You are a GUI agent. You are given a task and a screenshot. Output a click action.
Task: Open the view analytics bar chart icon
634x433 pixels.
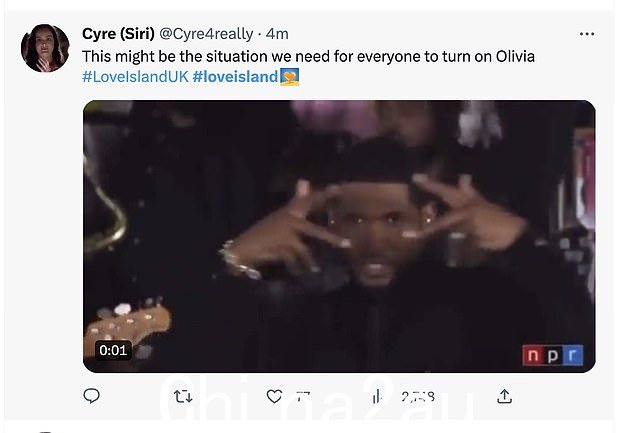click(377, 396)
